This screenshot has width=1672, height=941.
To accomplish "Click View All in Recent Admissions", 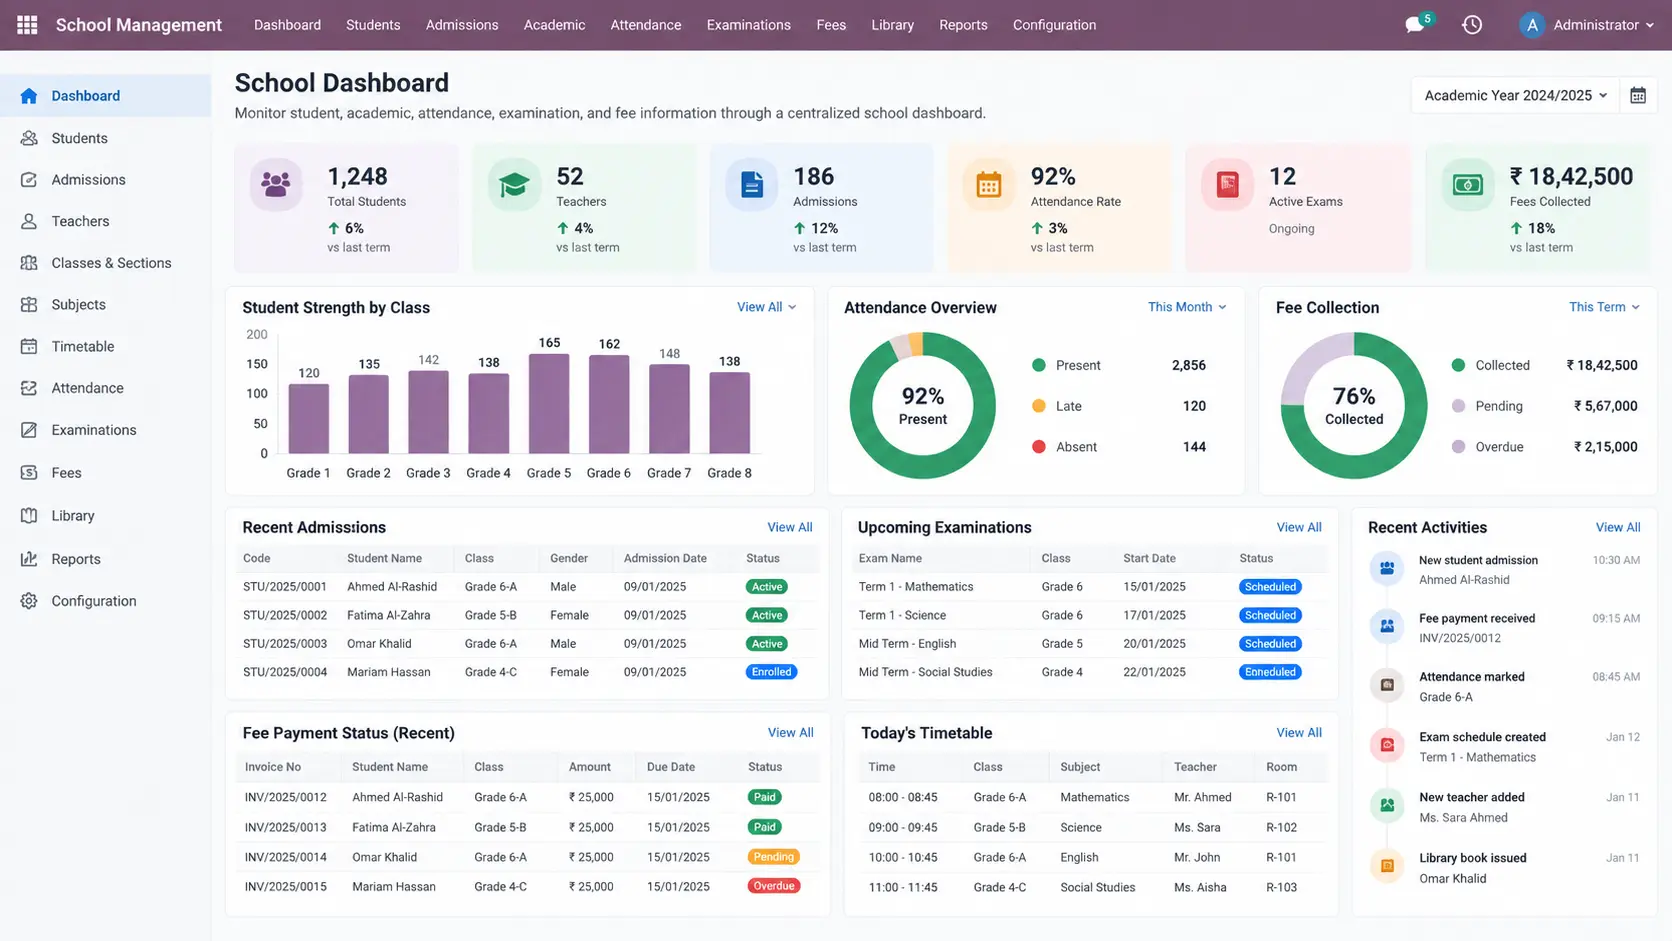I will coord(789,527).
